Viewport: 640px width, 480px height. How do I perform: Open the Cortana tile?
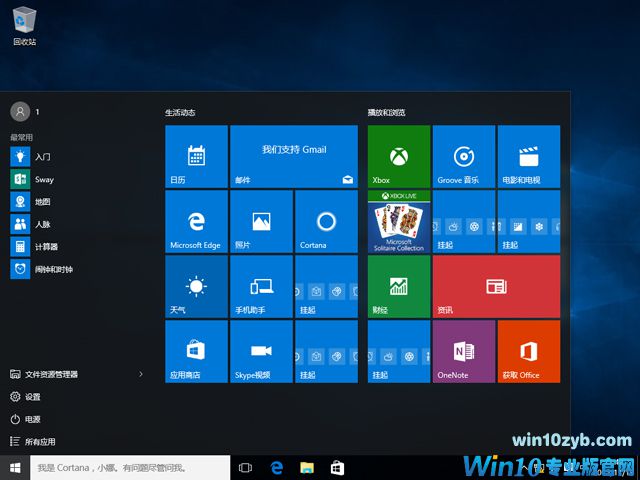(x=325, y=221)
